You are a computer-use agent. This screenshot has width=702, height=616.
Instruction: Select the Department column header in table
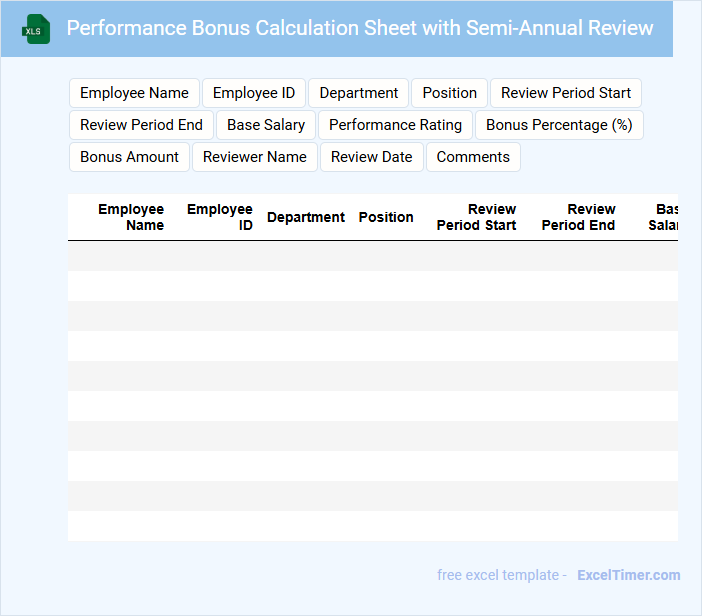tap(306, 217)
